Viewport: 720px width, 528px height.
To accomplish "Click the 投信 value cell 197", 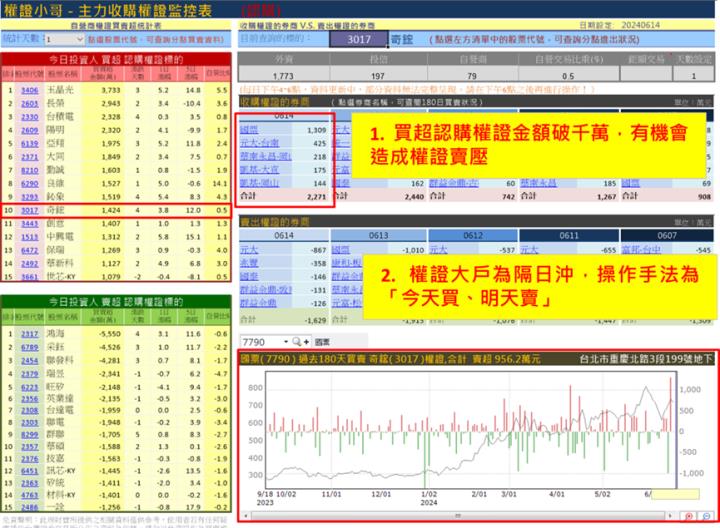I will point(378,76).
